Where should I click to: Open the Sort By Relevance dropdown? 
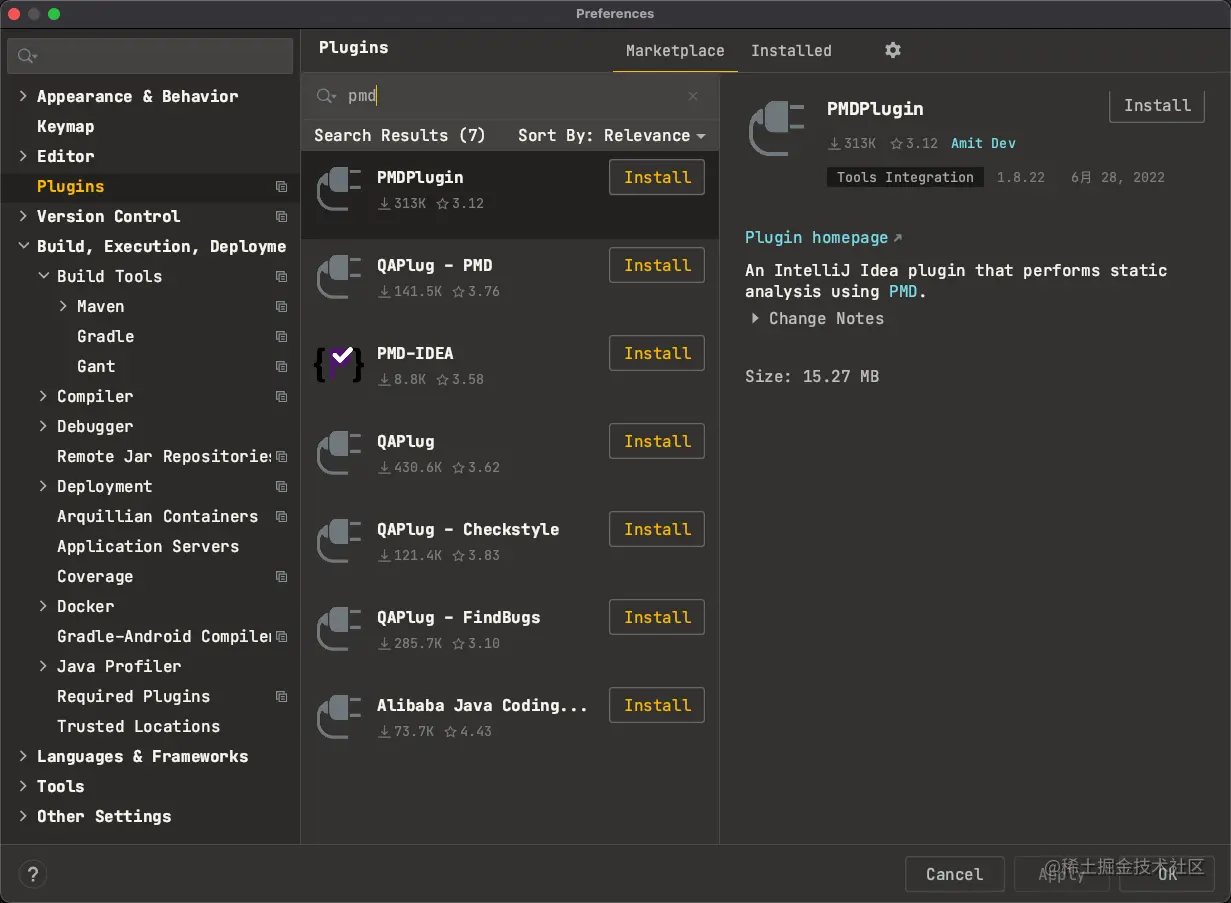point(611,135)
